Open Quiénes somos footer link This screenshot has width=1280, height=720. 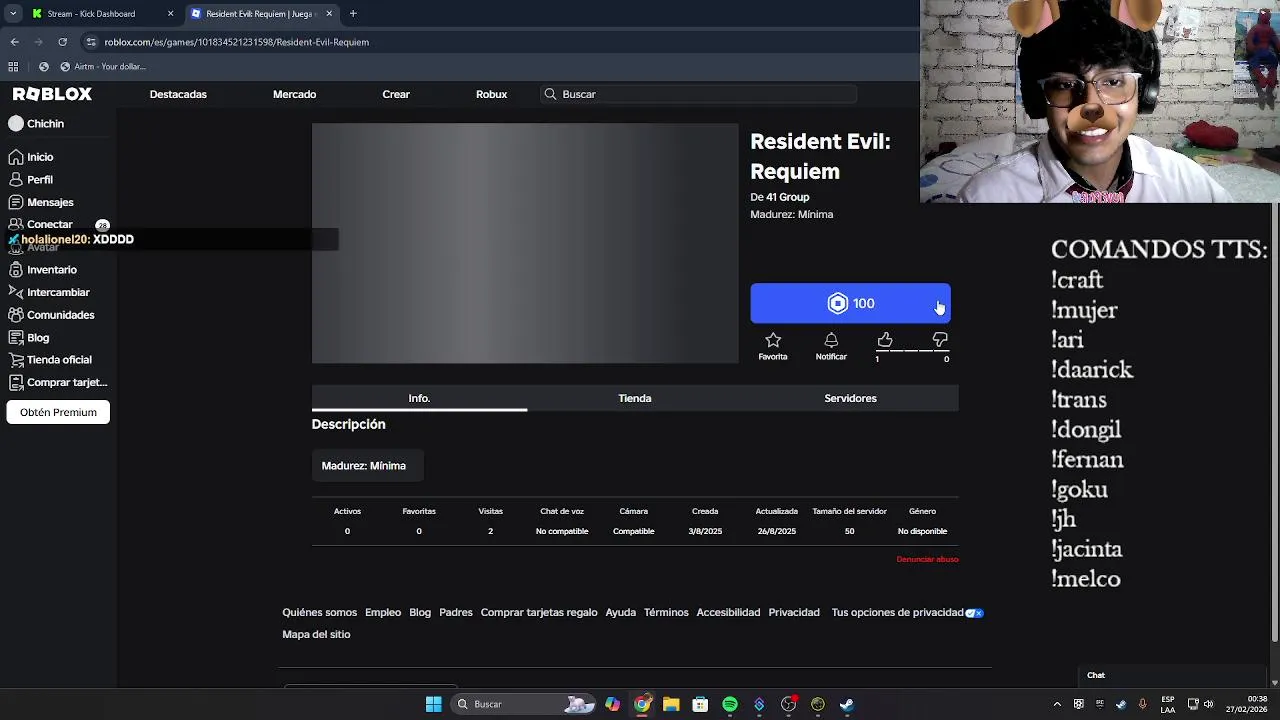tap(319, 612)
